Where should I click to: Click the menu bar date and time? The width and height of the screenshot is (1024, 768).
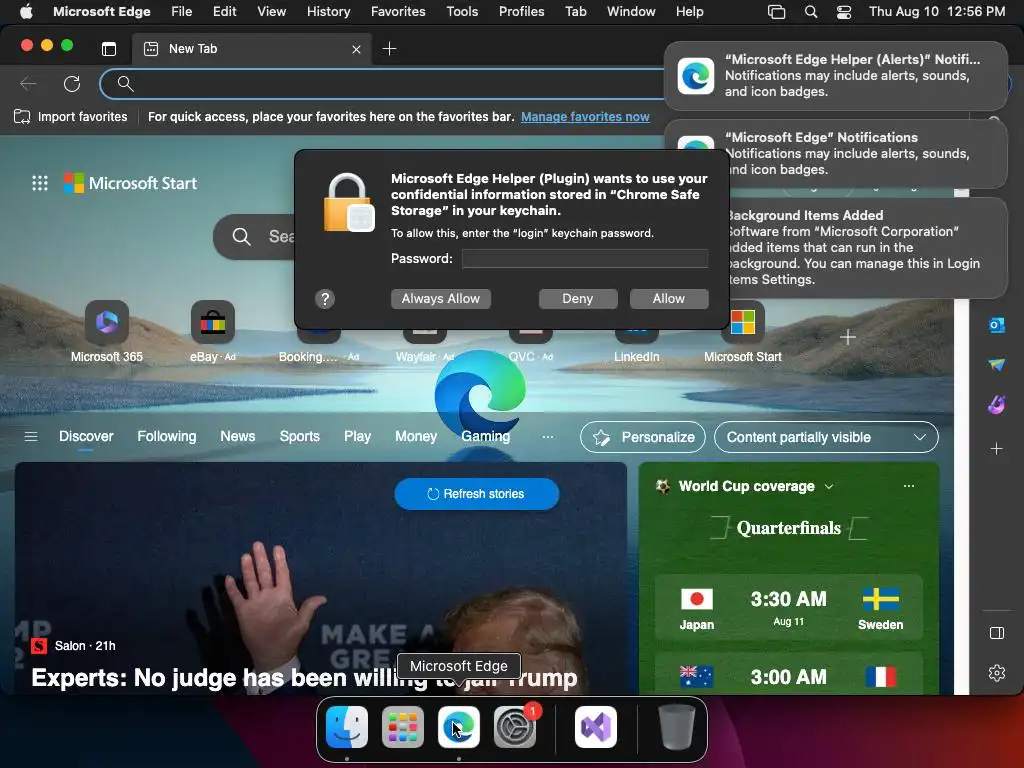click(936, 11)
